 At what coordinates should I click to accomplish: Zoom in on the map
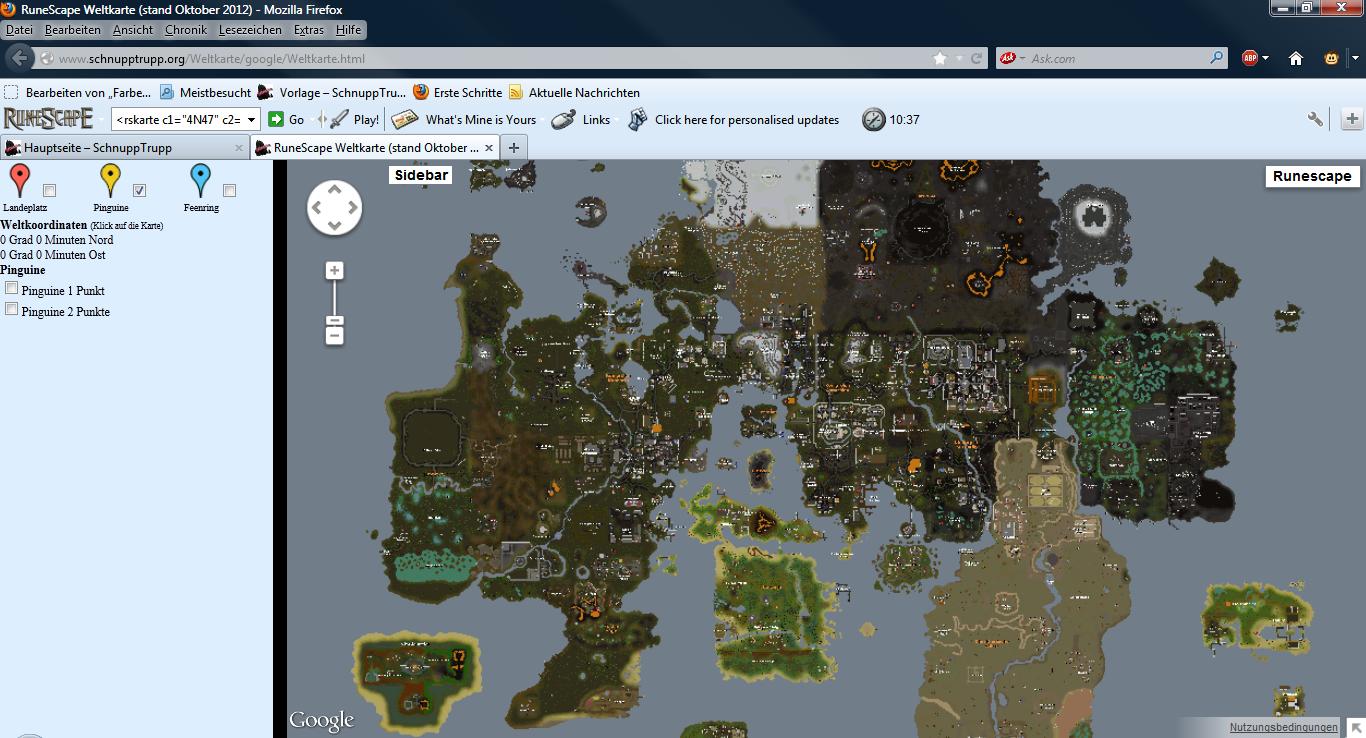(x=334, y=271)
